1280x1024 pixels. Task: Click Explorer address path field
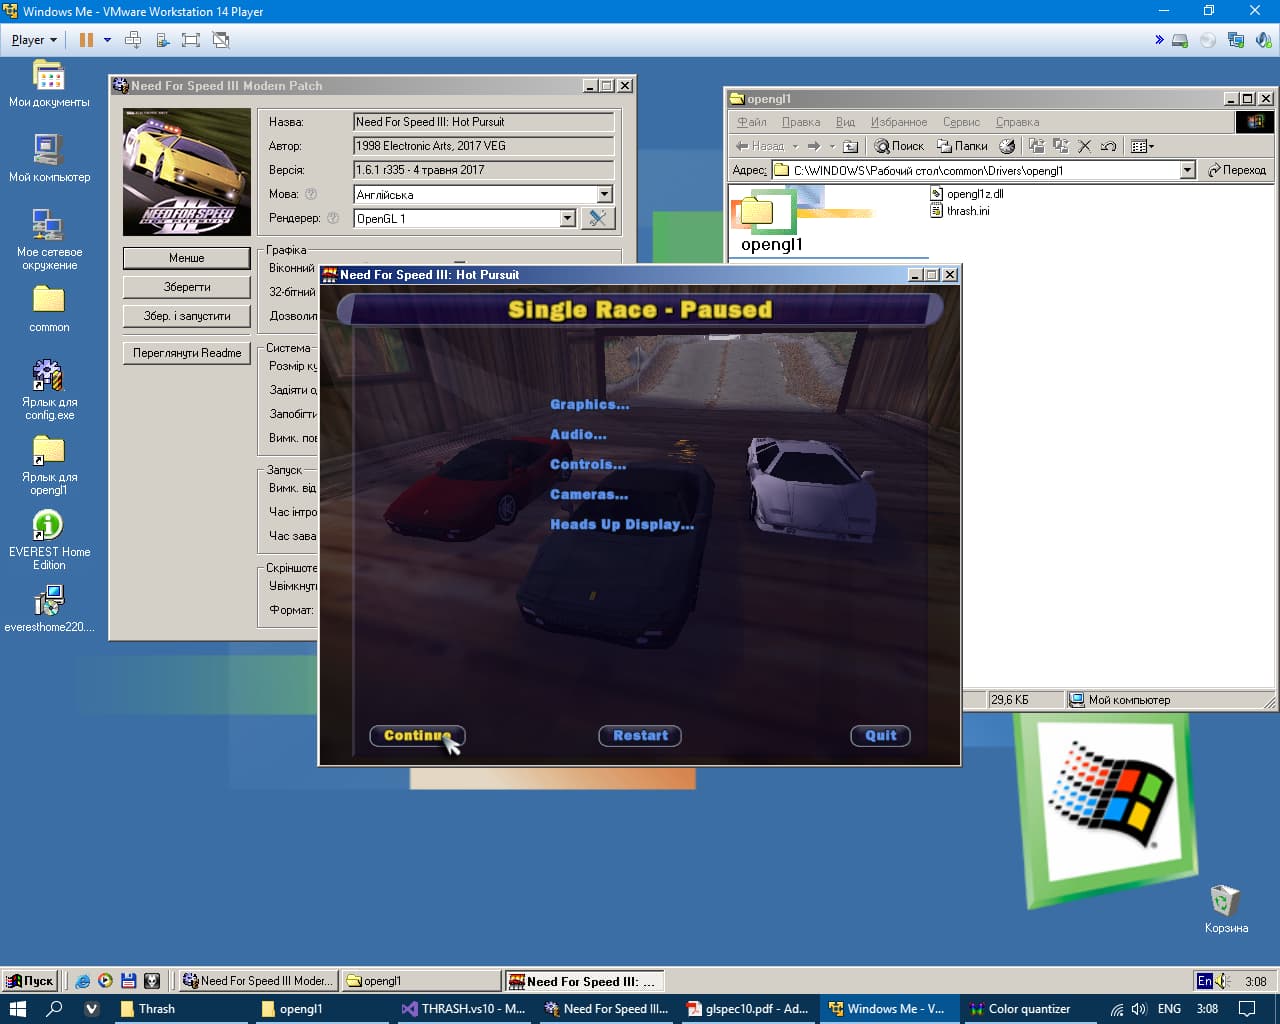pos(976,170)
